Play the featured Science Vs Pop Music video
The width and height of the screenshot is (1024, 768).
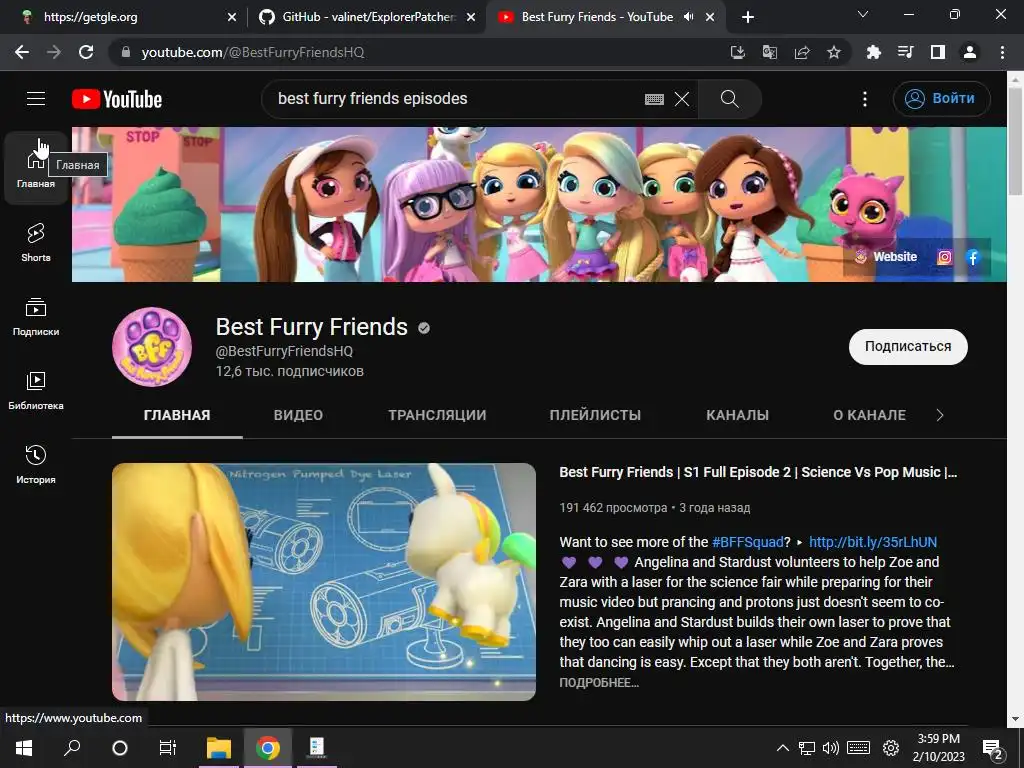[x=324, y=582]
